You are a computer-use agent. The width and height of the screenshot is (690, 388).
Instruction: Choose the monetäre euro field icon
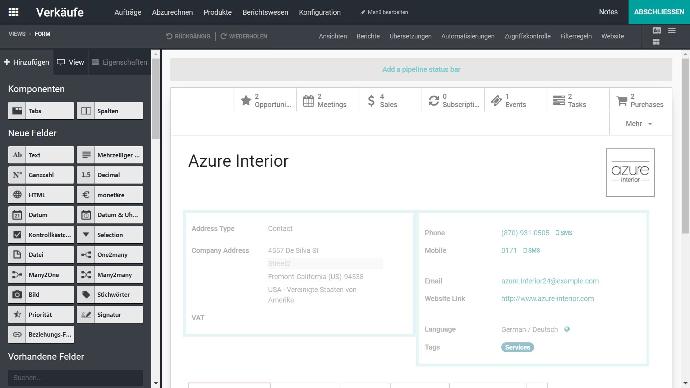tap(86, 195)
